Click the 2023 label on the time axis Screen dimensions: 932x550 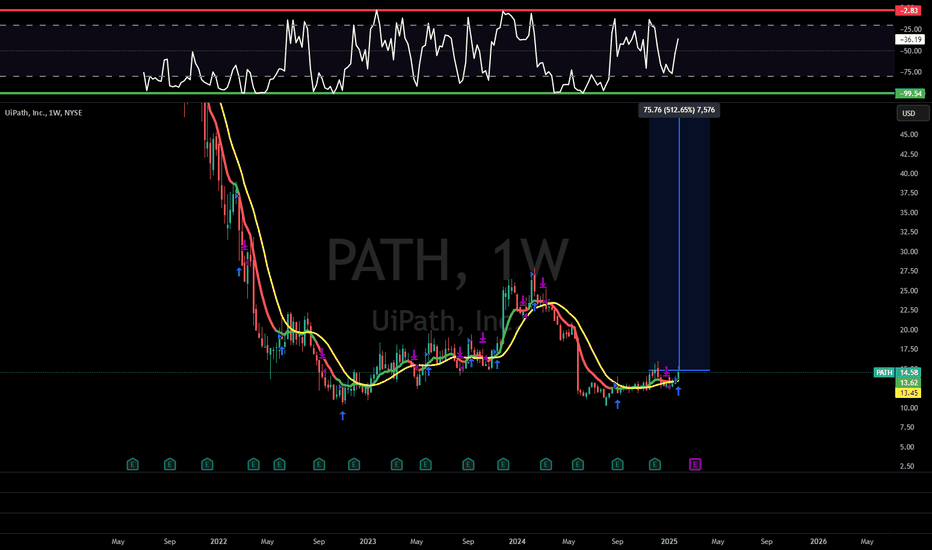[x=368, y=542]
